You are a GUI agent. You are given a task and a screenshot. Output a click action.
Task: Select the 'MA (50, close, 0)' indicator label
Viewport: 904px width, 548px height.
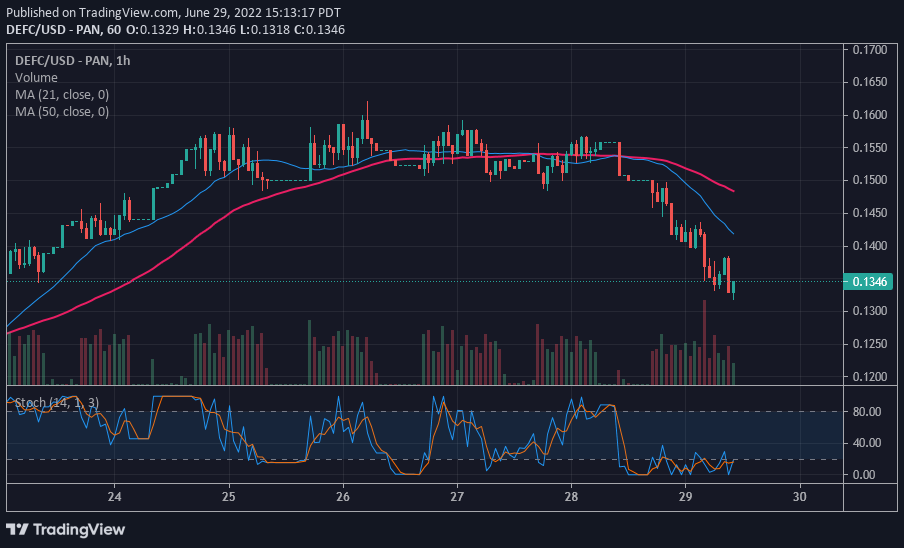62,111
